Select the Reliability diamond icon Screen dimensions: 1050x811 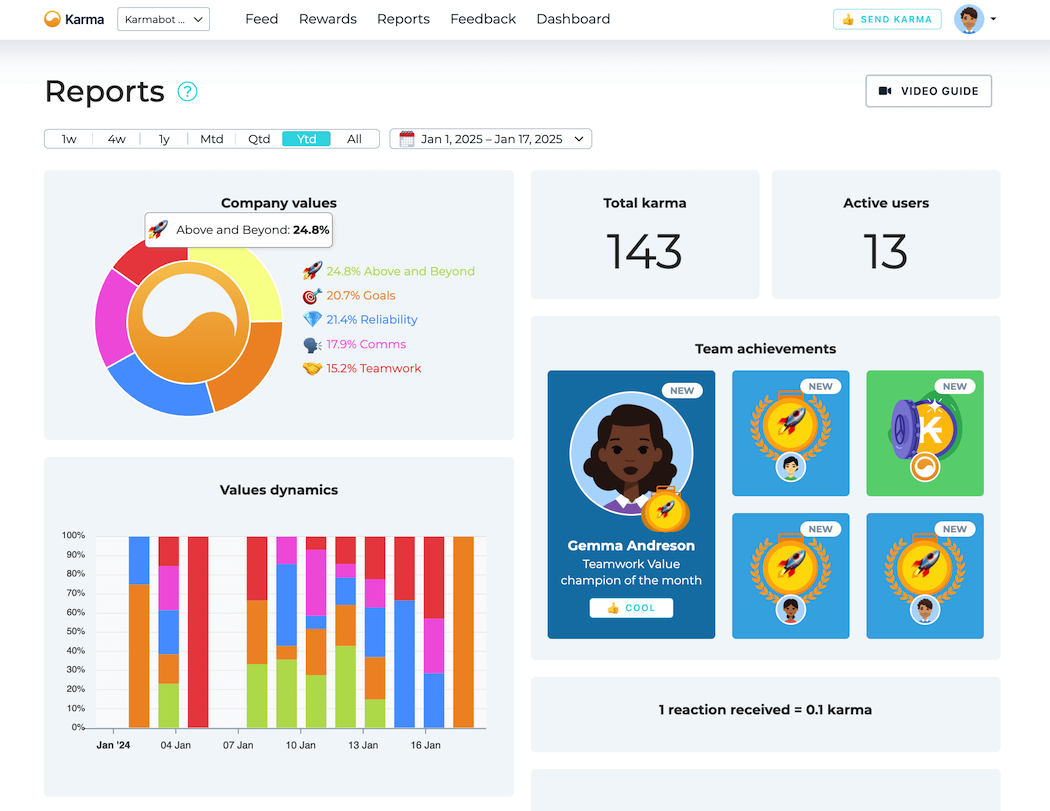(310, 319)
